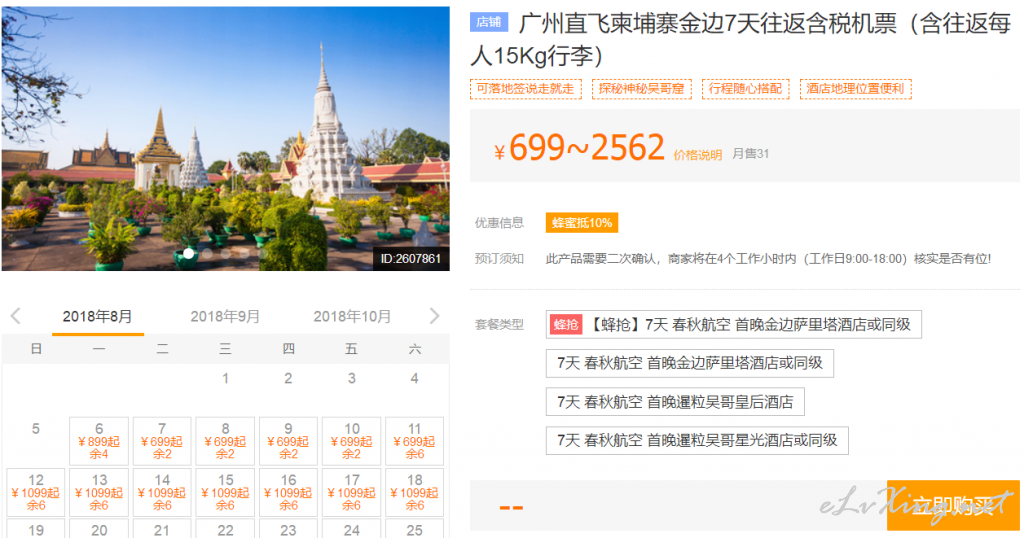The width and height of the screenshot is (1024, 538).
Task: Select 7天 春秋航空 首晚金边萨里塔酒店或同级 package
Action: tap(690, 363)
